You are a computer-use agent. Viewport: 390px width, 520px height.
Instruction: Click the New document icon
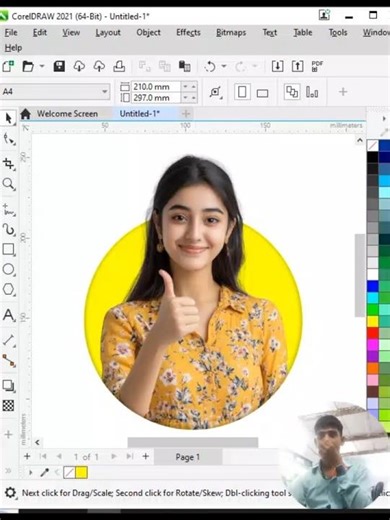point(8,66)
